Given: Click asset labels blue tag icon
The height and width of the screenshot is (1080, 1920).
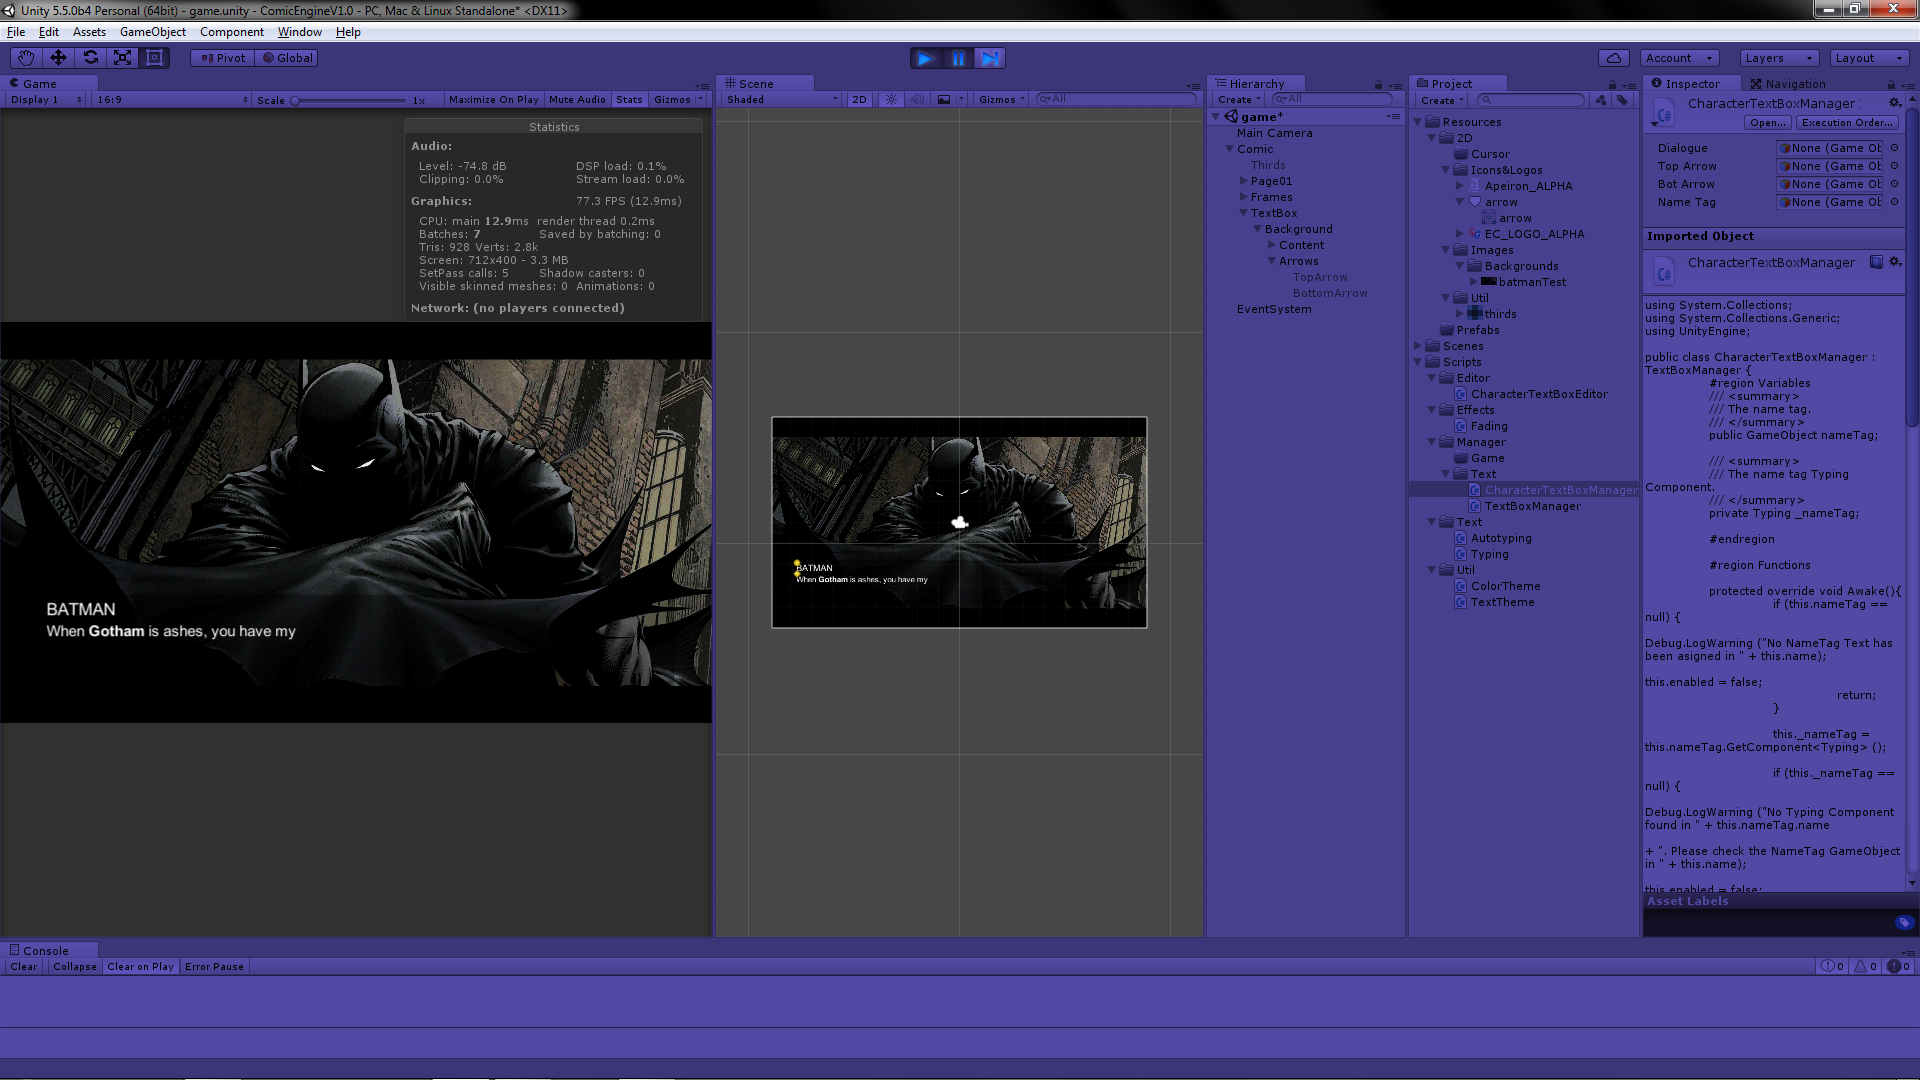Looking at the screenshot, I should [x=1903, y=923].
